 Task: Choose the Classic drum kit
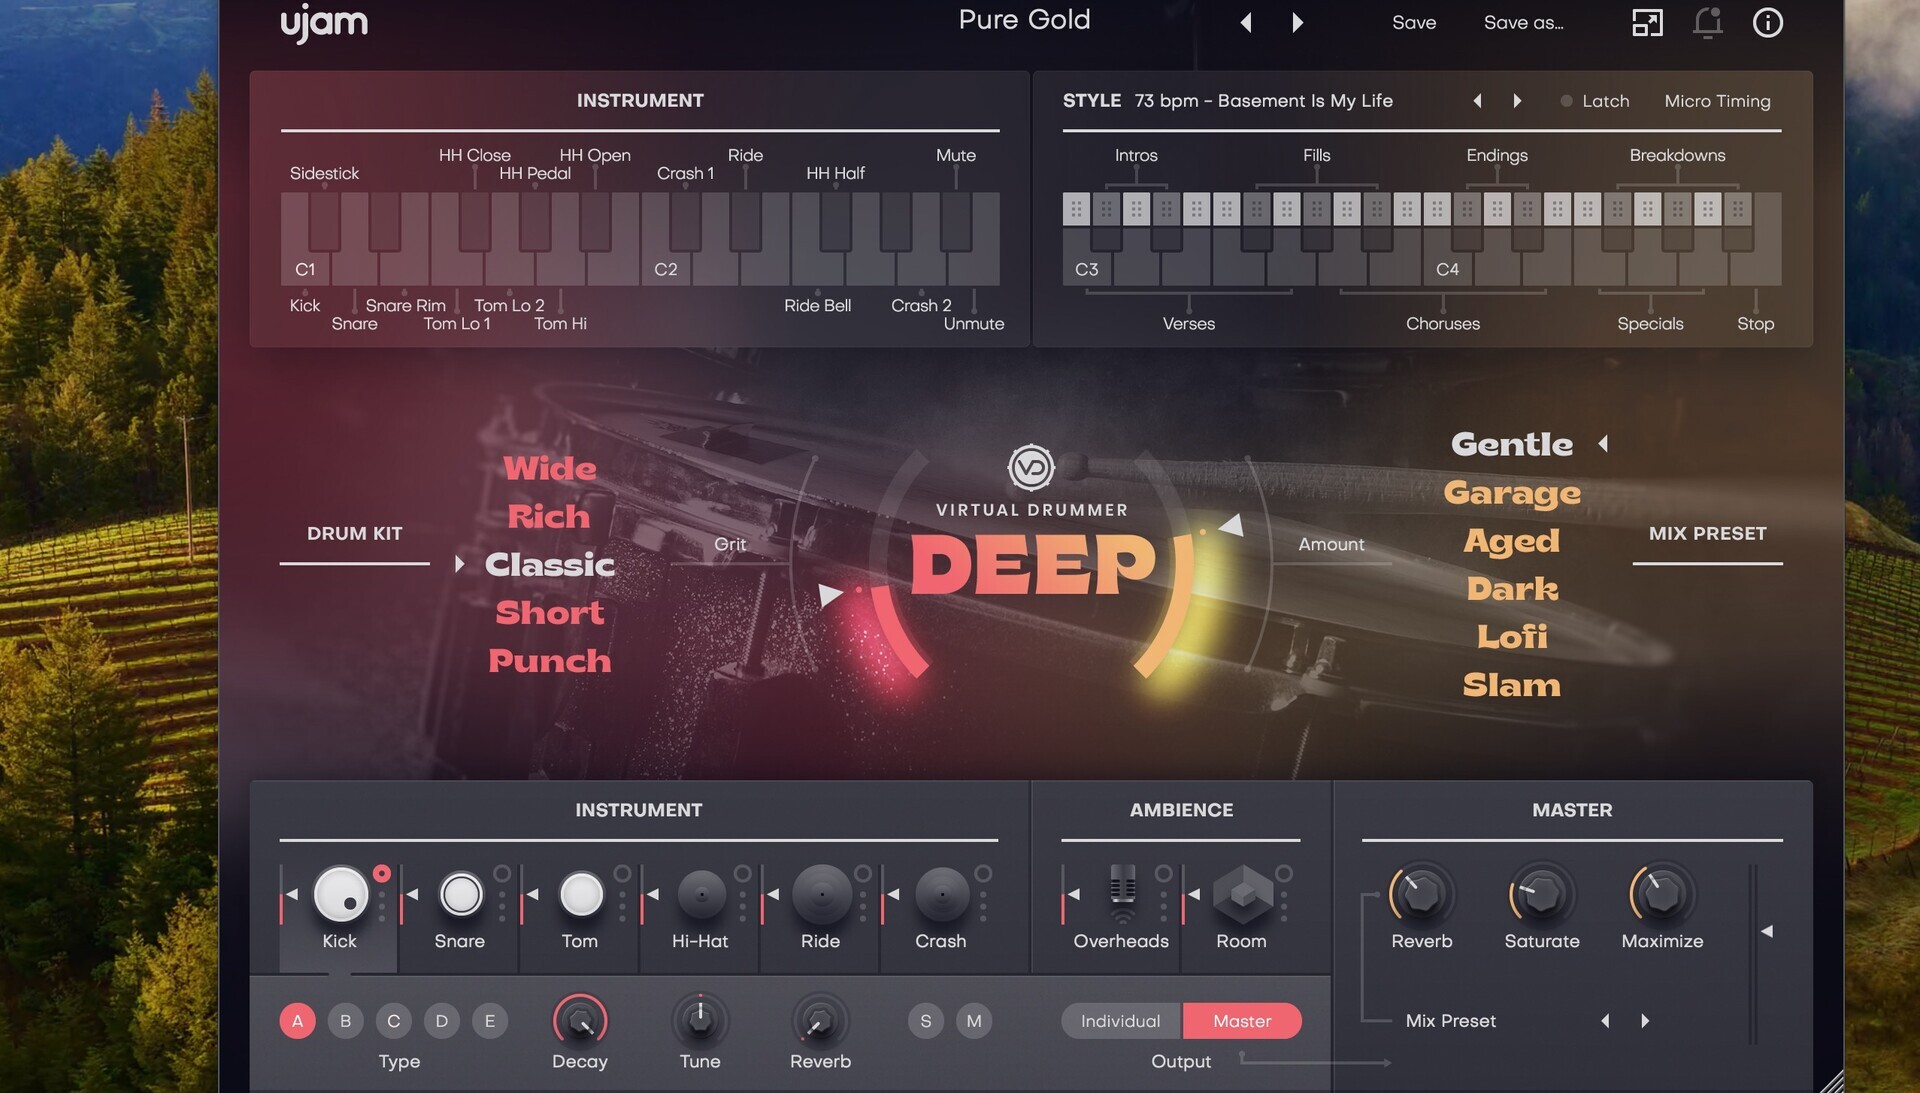tap(550, 564)
